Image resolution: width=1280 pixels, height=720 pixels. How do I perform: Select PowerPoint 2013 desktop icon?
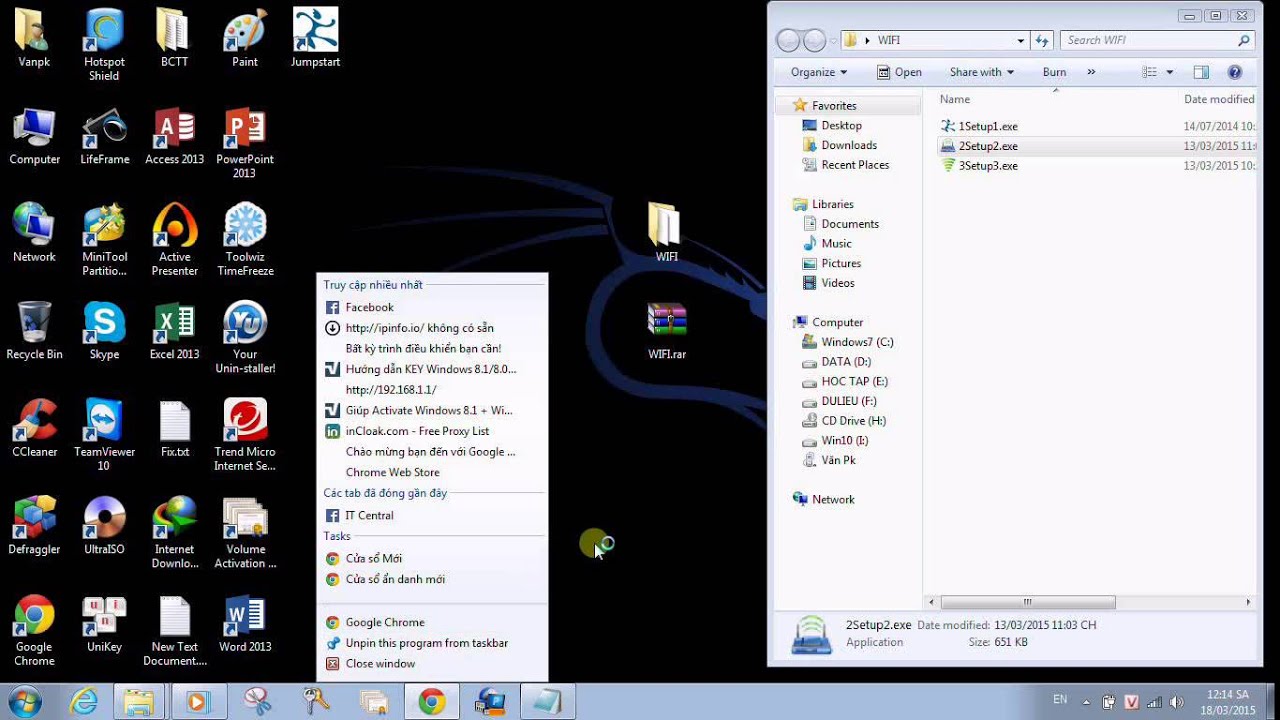pyautogui.click(x=245, y=143)
